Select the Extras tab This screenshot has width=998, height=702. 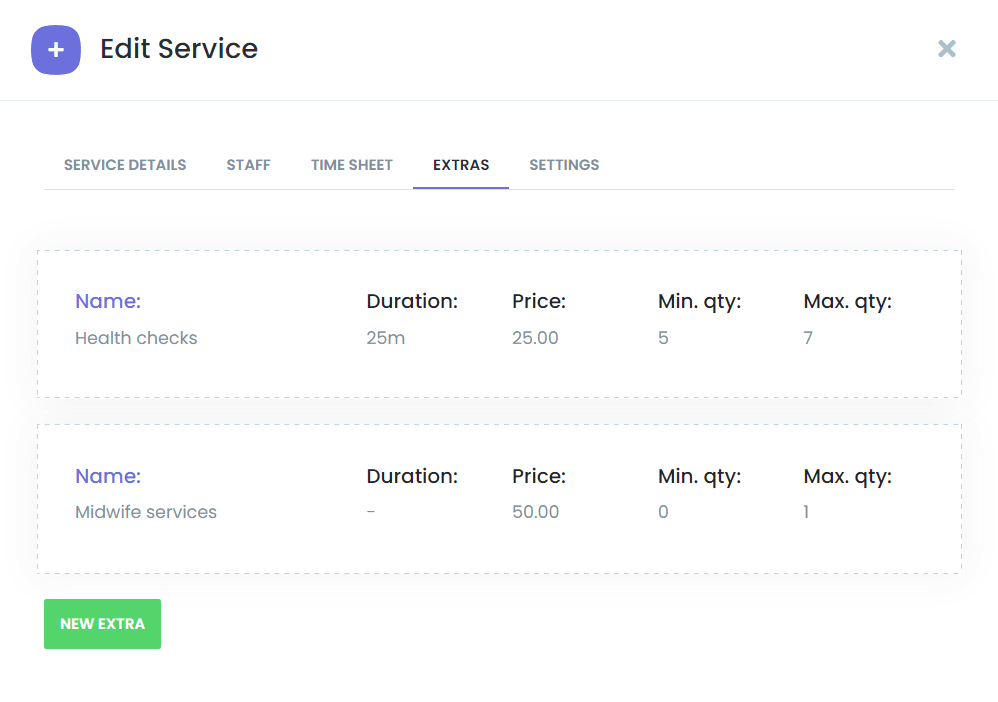click(461, 165)
